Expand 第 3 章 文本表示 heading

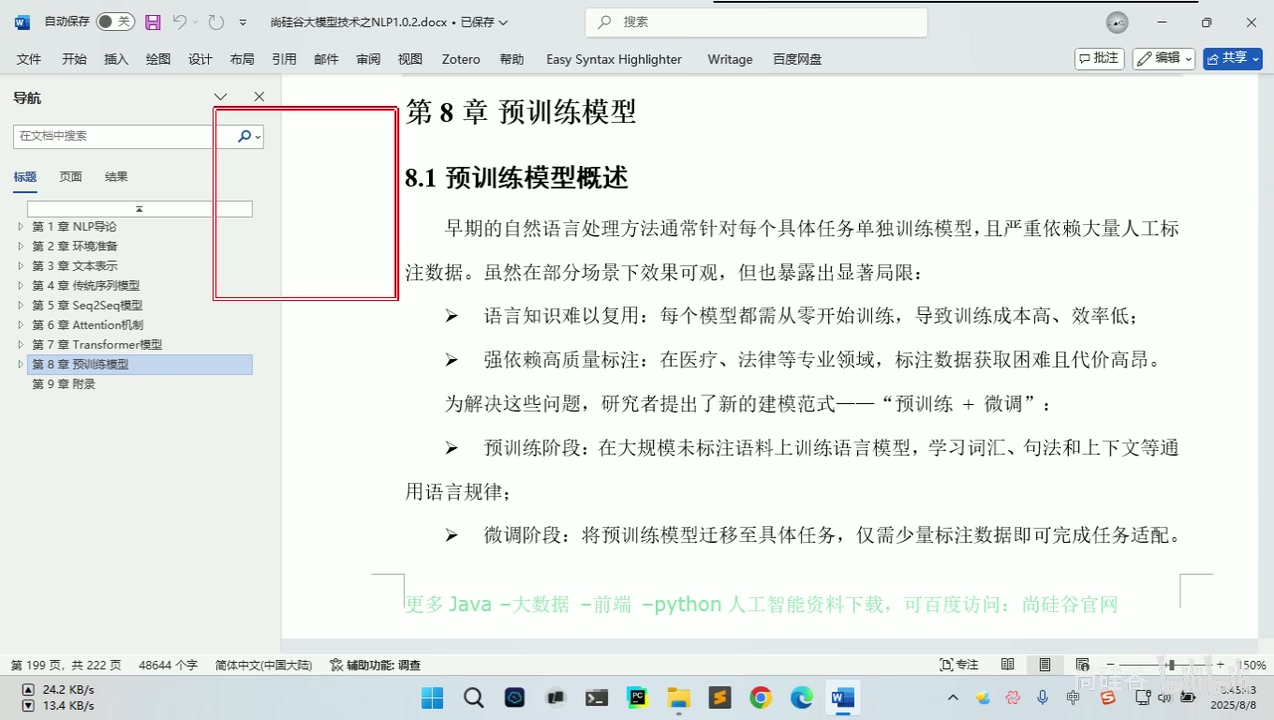pos(20,266)
